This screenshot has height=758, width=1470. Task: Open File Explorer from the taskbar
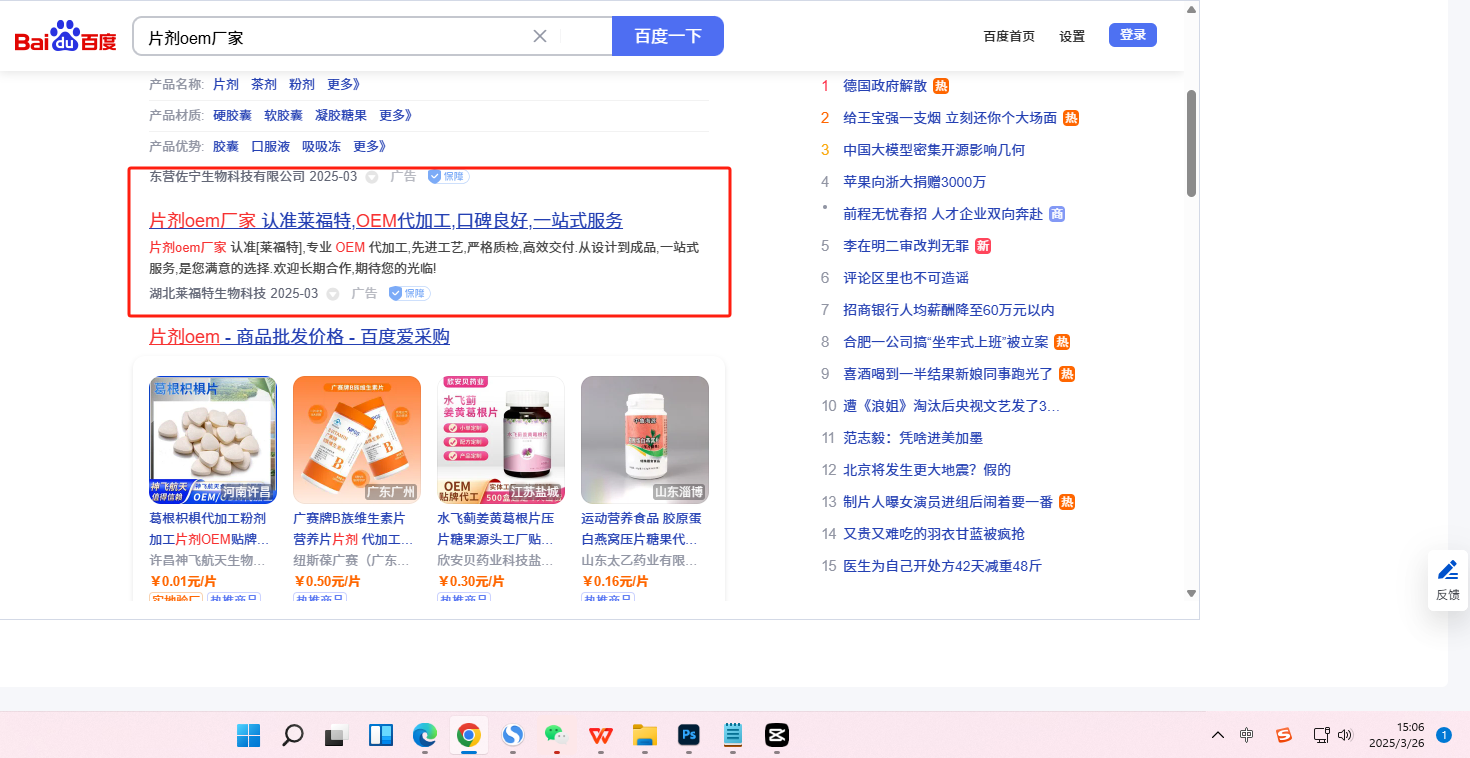(644, 736)
